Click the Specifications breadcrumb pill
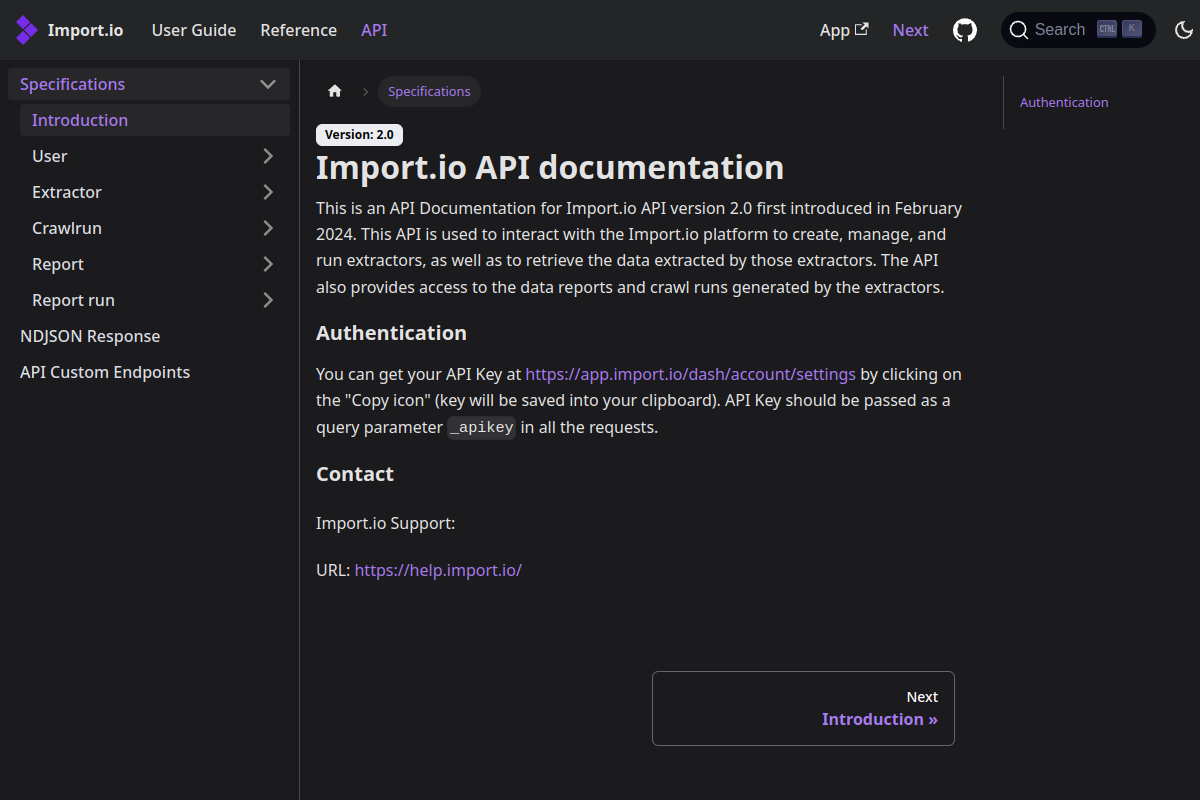Image resolution: width=1200 pixels, height=800 pixels. point(429,91)
